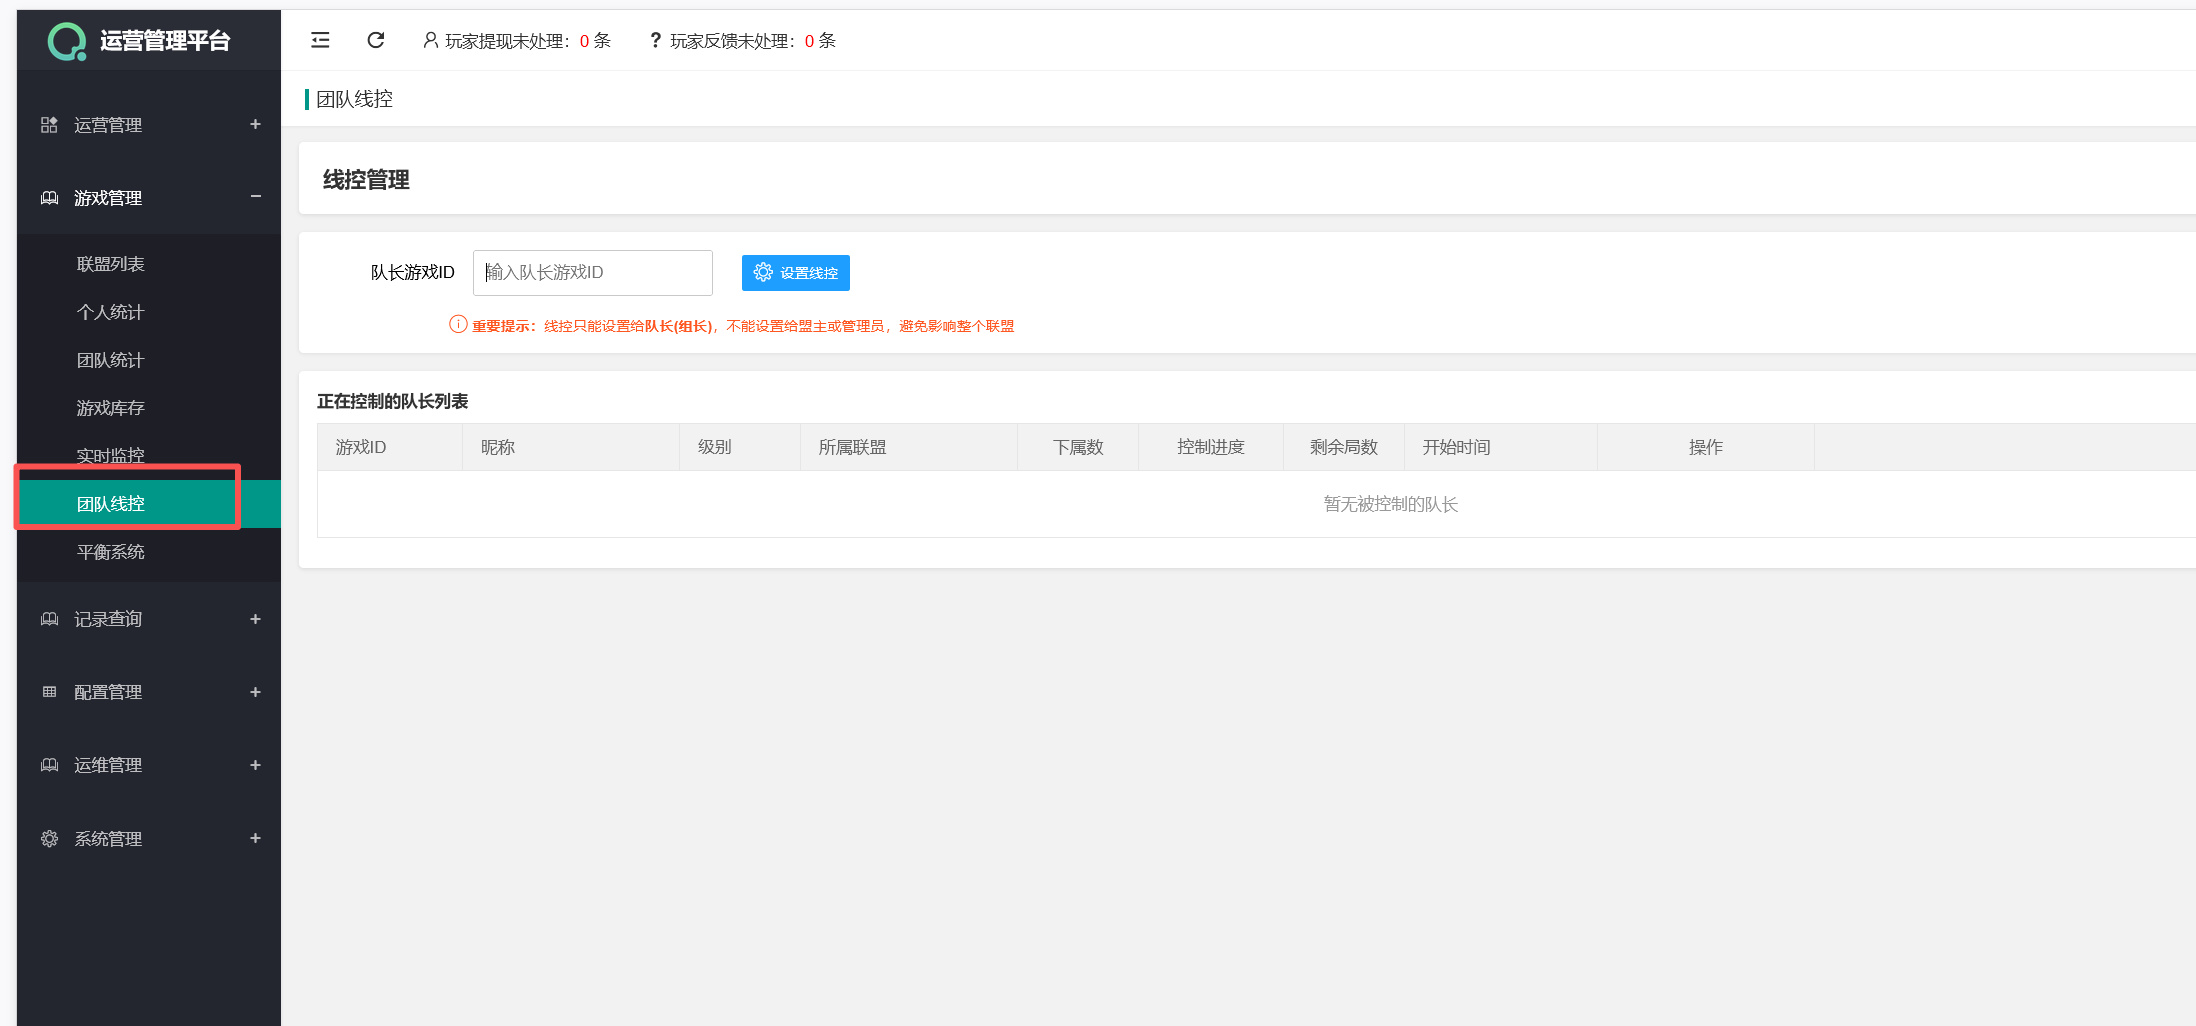The height and width of the screenshot is (1026, 2196).
Task: Open 团队统计 from sidebar
Action: (111, 360)
